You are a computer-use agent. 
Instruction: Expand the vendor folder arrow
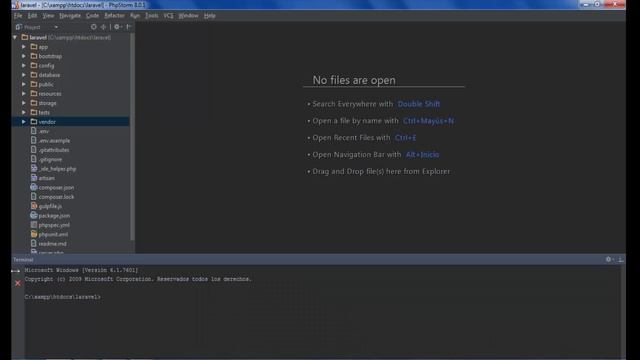[x=24, y=122]
